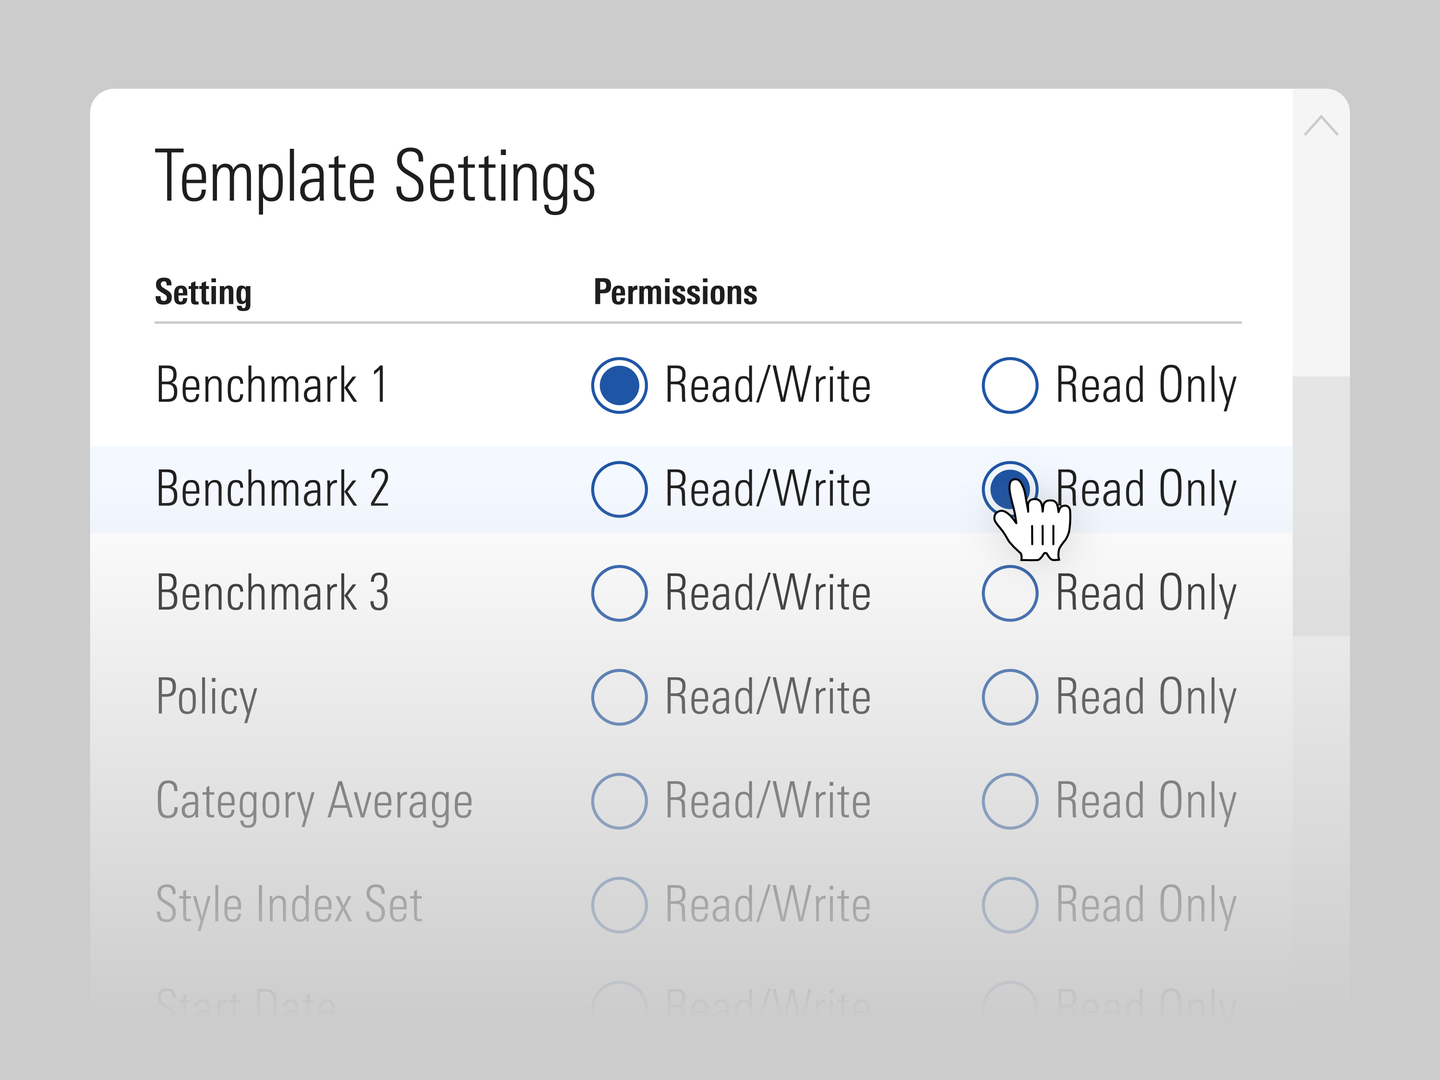Viewport: 1440px width, 1080px height.
Task: Select Read/Write for Benchmark 3
Action: 620,593
